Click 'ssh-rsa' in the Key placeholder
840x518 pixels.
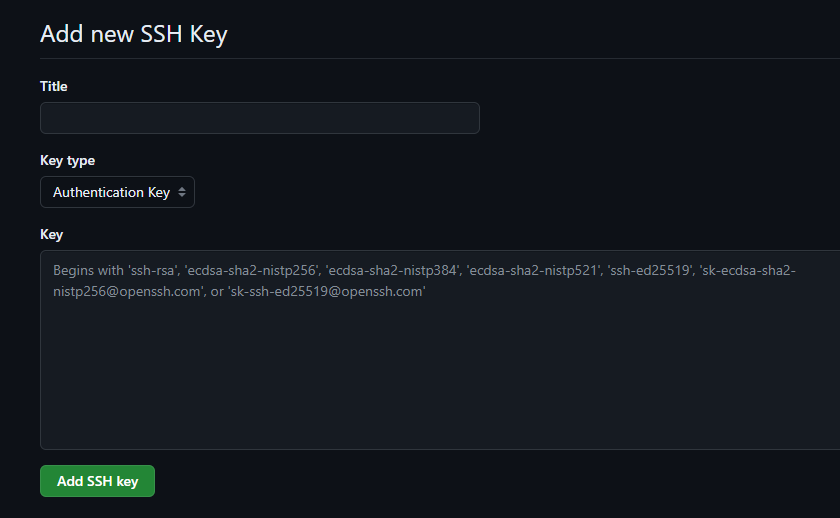click(x=152, y=271)
